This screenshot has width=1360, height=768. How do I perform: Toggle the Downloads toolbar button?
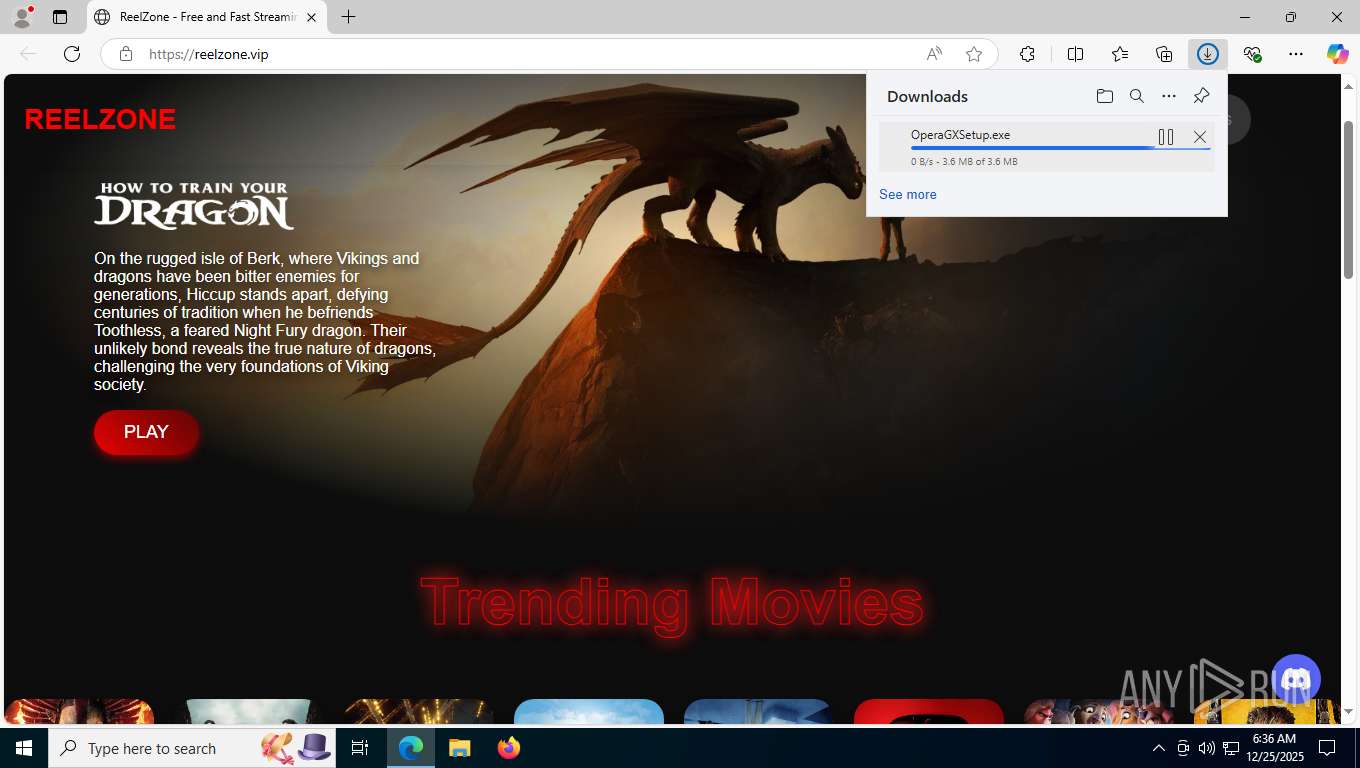1208,54
